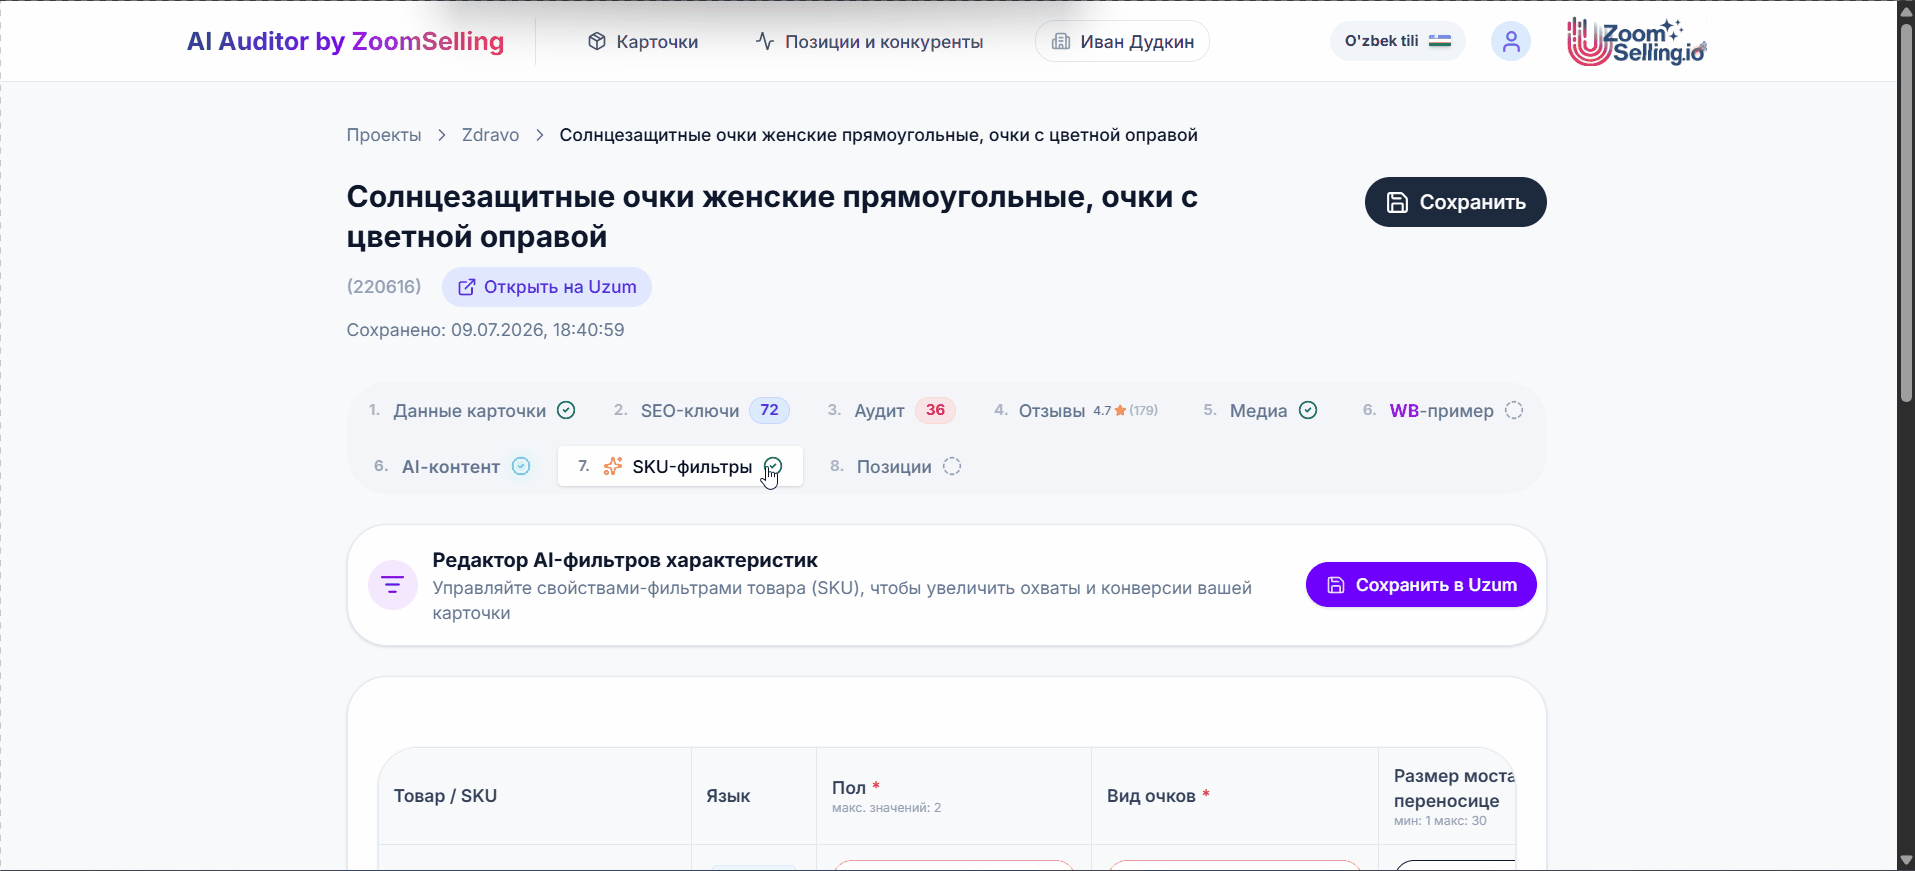
Task: Go to AI Auditor by ZoomSelling home
Action: (x=345, y=41)
